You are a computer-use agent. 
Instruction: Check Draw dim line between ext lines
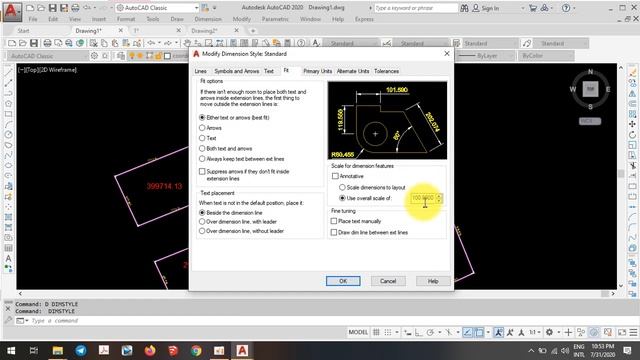(x=334, y=232)
